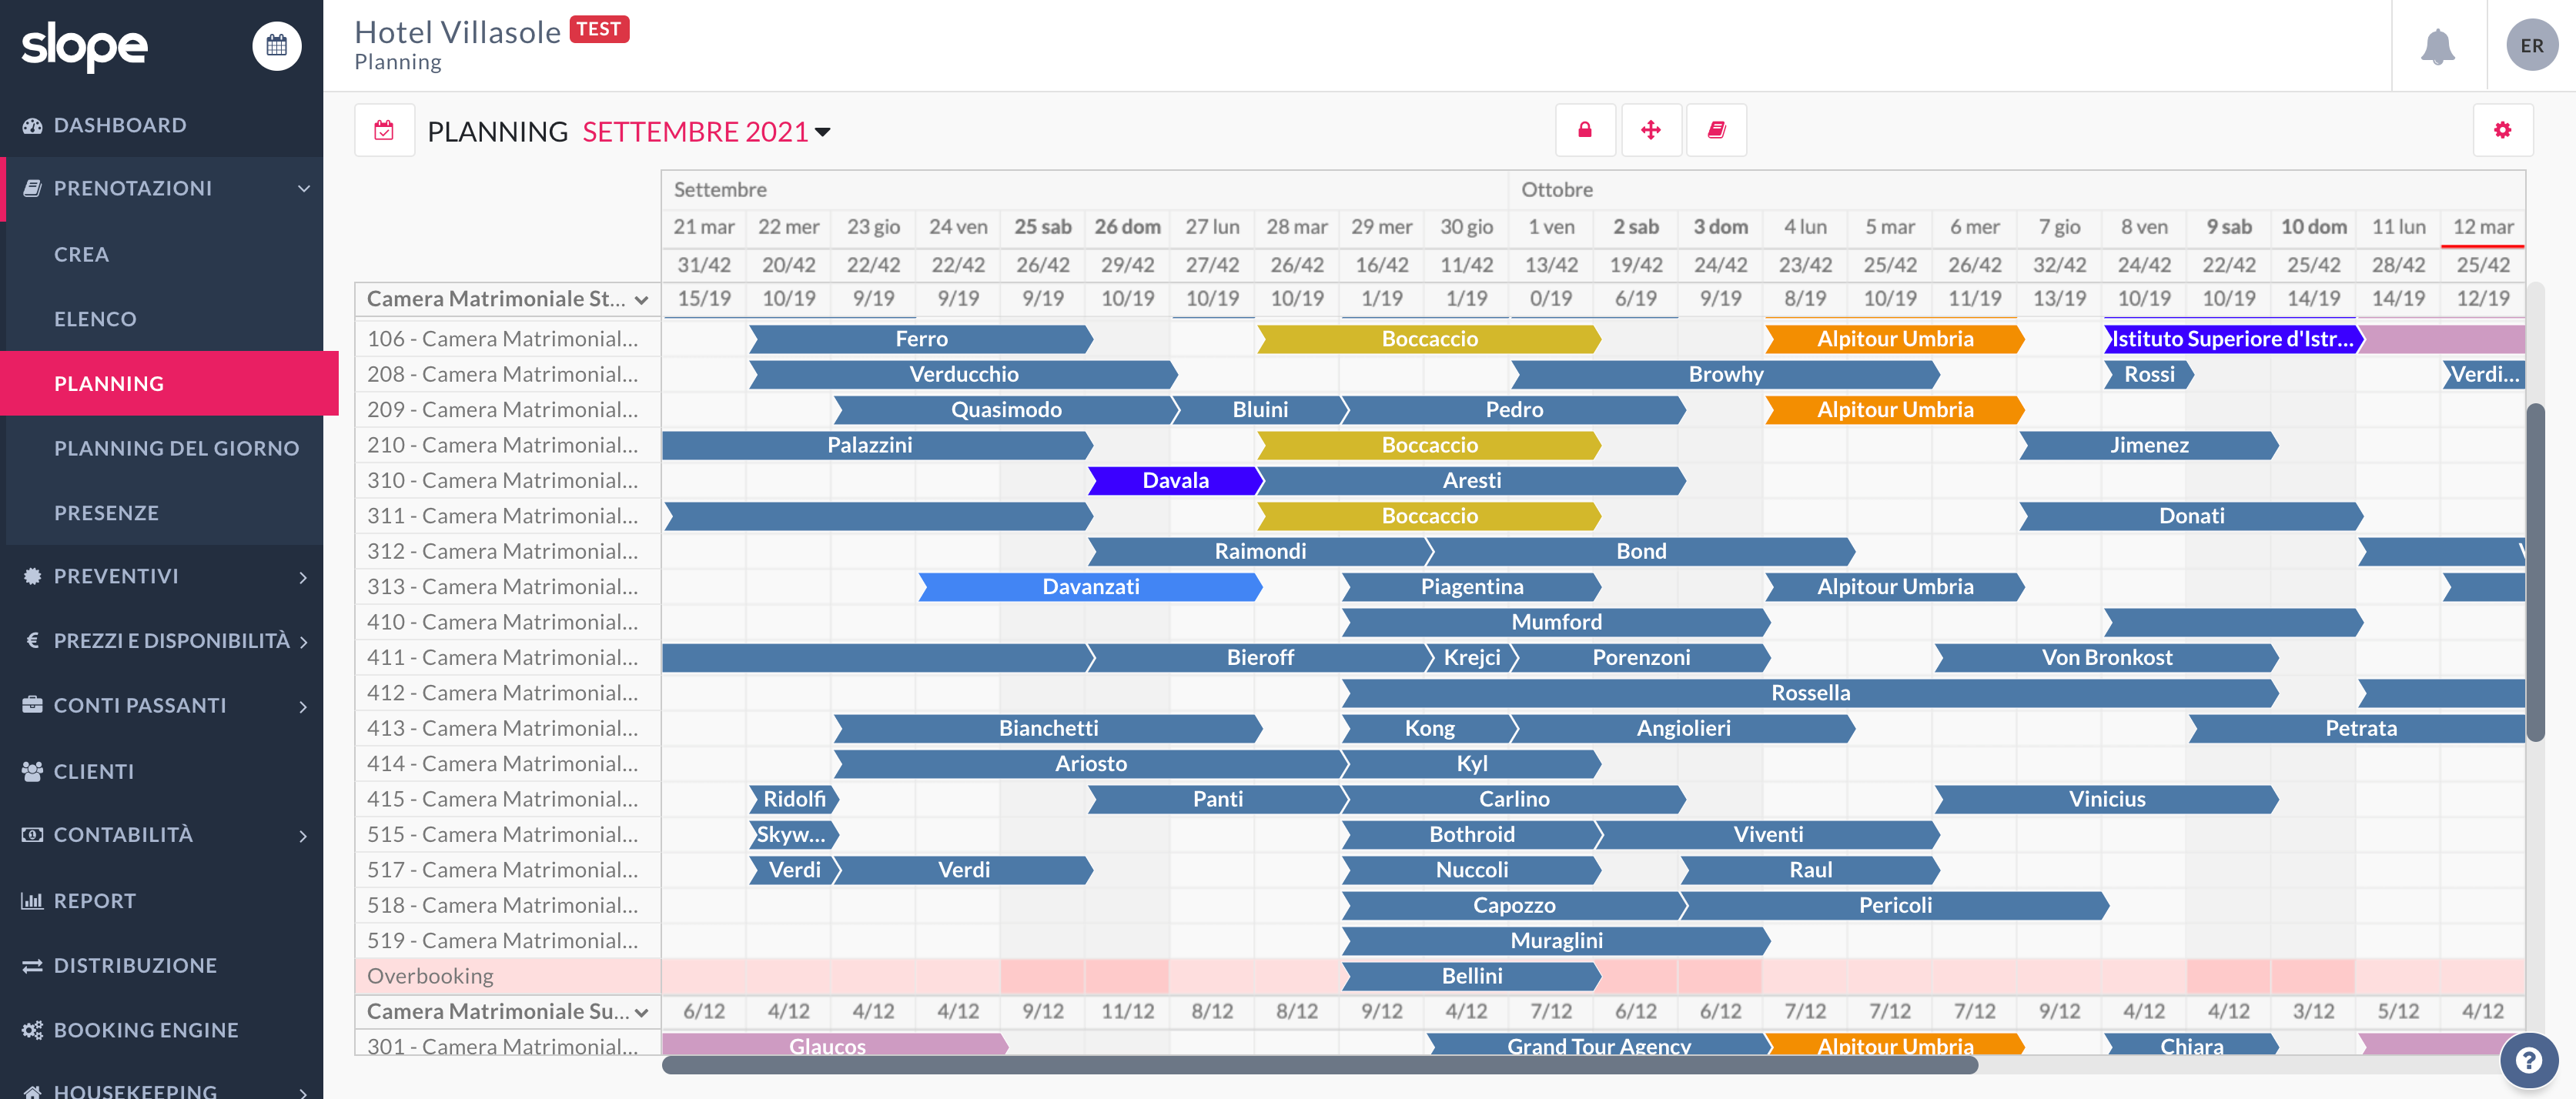Open the calendar icon beside slope logo
Screen dimensions: 2576x1099
click(277, 46)
